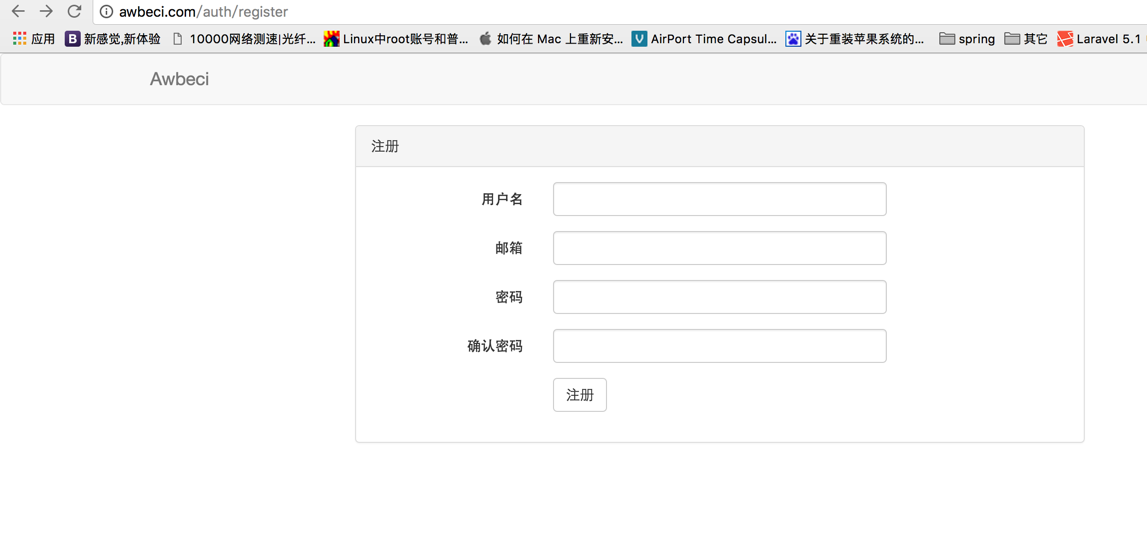
Task: View site info icon beside awbeci.com
Action: click(x=107, y=12)
